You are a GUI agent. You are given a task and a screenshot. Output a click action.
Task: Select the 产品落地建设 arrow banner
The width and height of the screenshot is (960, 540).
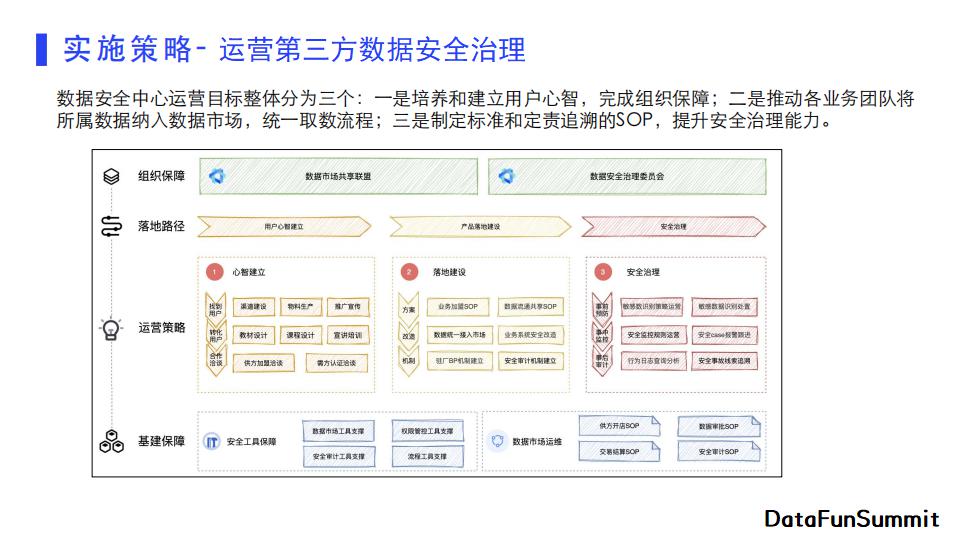[x=480, y=227]
